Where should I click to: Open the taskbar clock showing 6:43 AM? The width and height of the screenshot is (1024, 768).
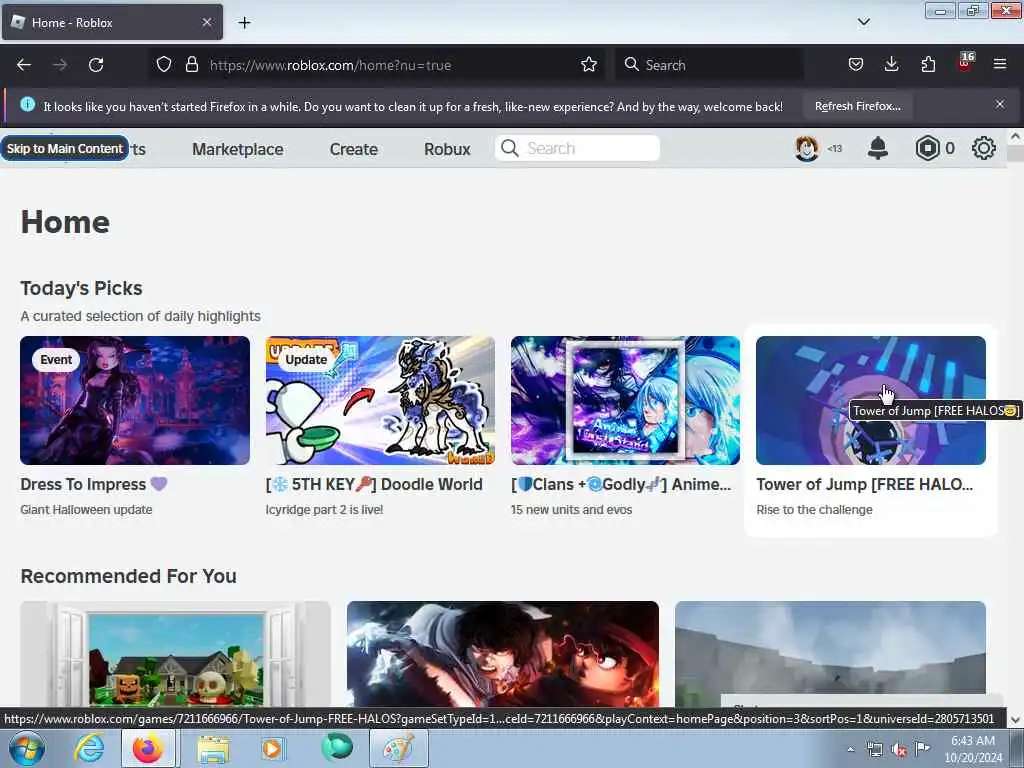[x=973, y=749]
